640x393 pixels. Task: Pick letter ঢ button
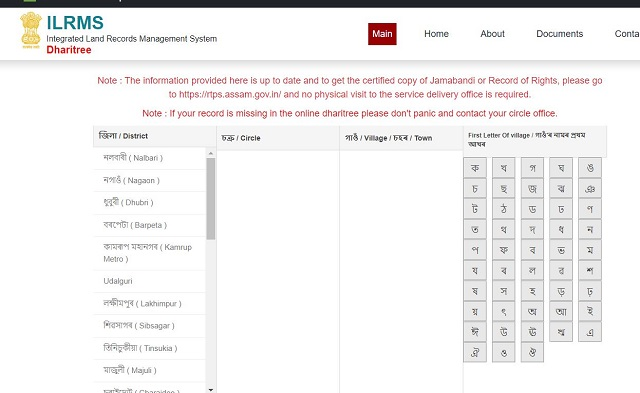561,209
